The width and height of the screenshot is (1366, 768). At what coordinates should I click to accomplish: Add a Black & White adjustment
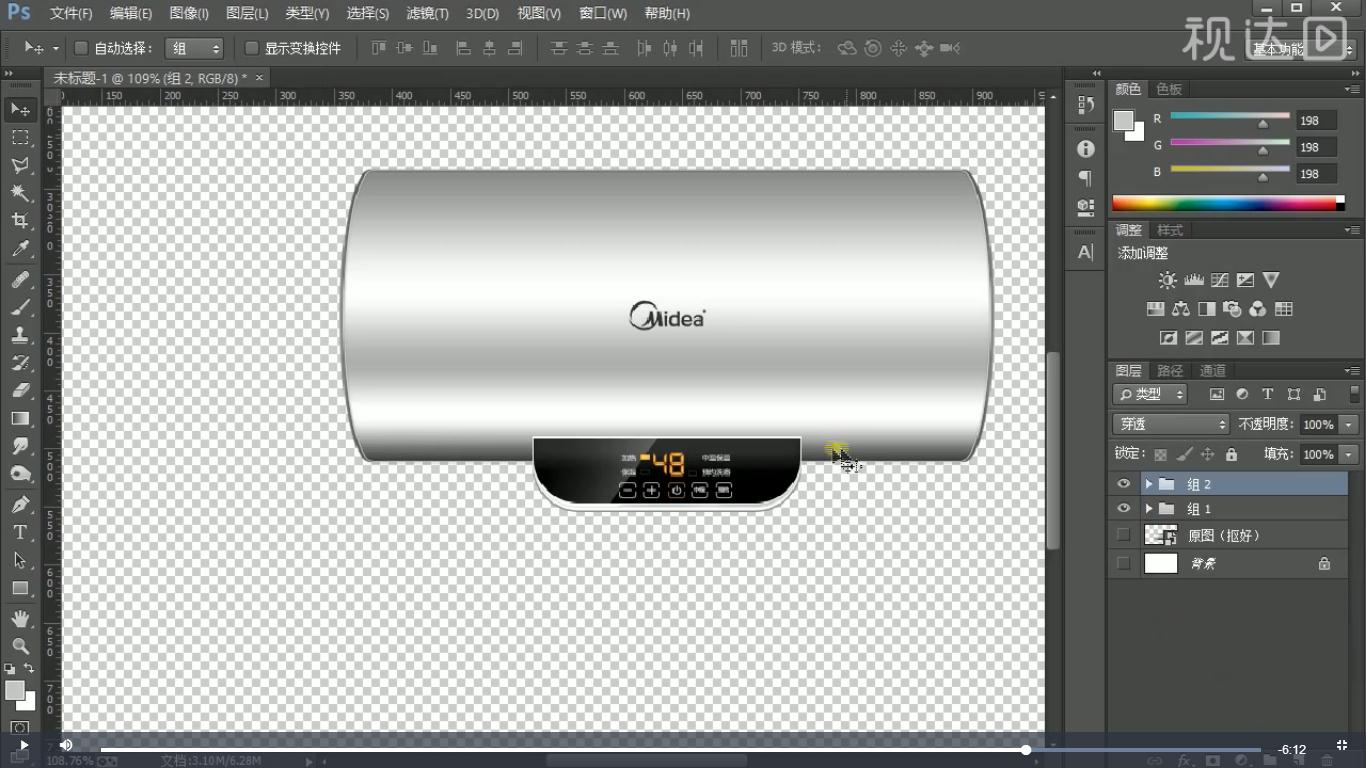coord(1207,309)
